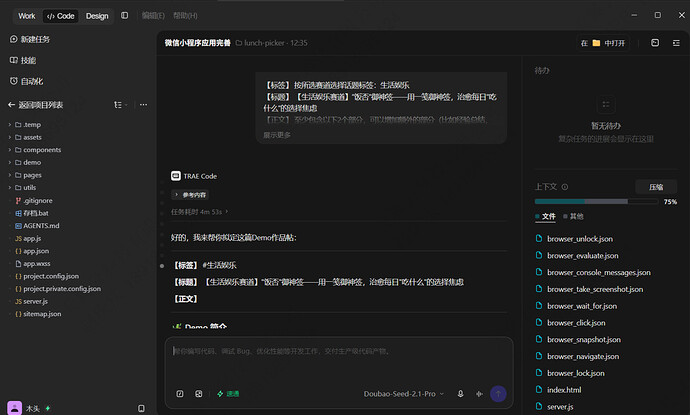Click the 在 中打开 open-in button
This screenshot has height=415, width=690.
coord(602,43)
